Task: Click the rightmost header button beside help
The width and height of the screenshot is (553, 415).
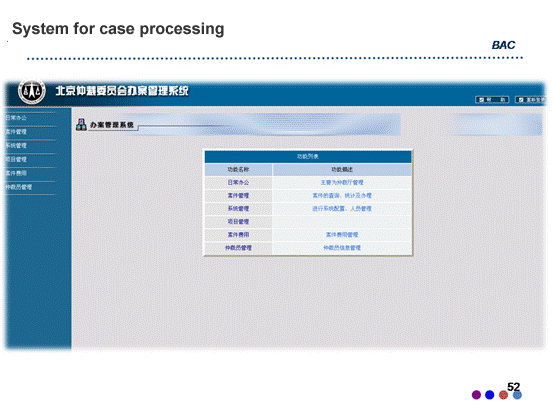Action: (x=530, y=100)
